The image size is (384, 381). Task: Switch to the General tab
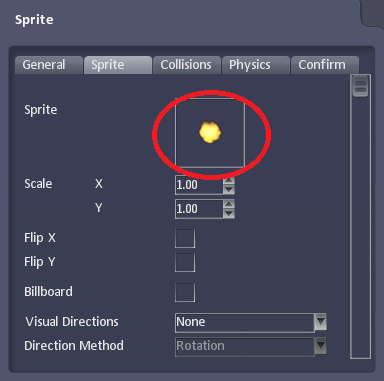[x=49, y=65]
